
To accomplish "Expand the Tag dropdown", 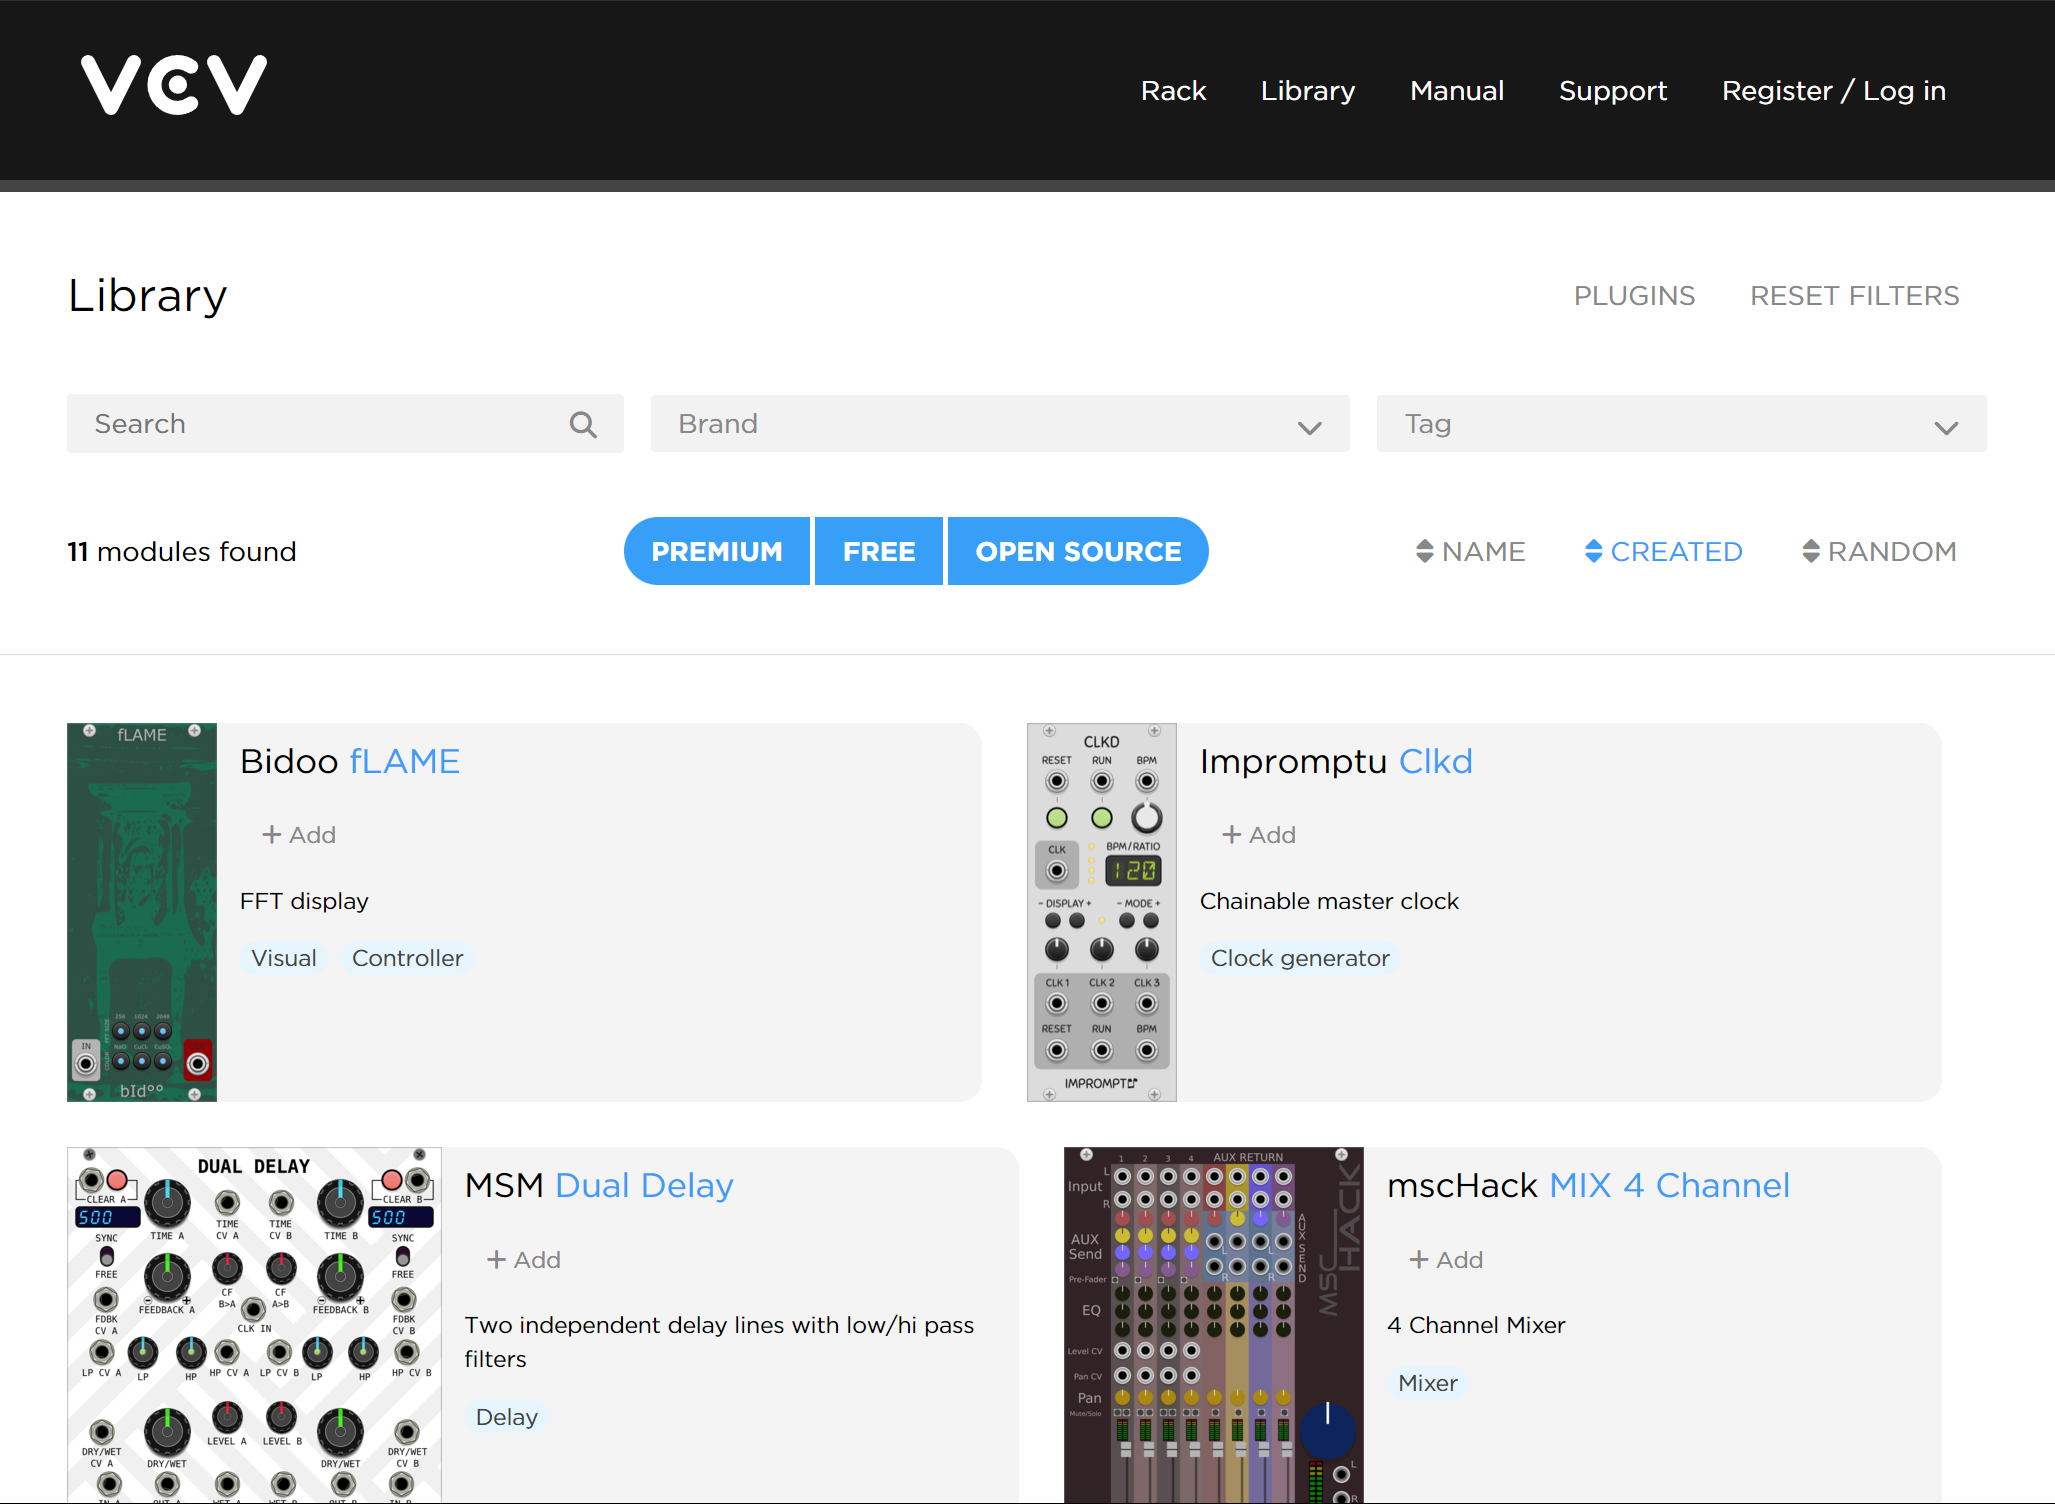I will pyautogui.click(x=1681, y=424).
